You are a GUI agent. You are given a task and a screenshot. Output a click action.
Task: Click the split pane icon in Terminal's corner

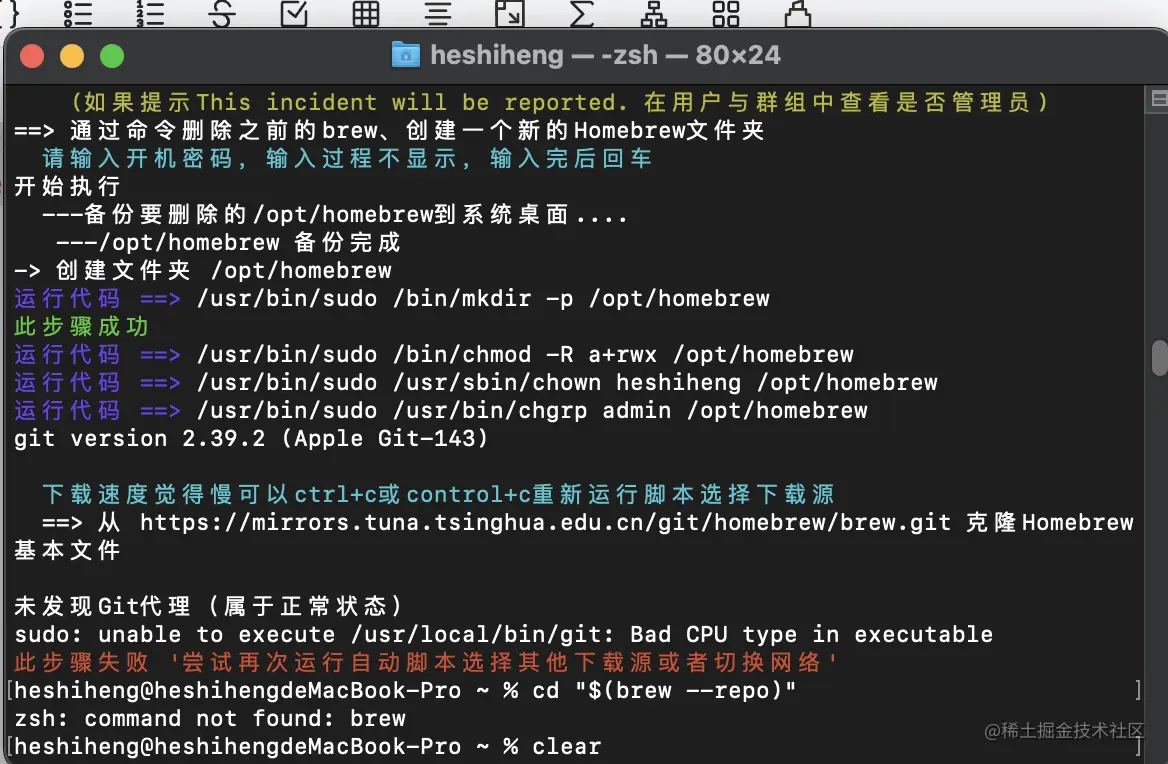click(1158, 98)
